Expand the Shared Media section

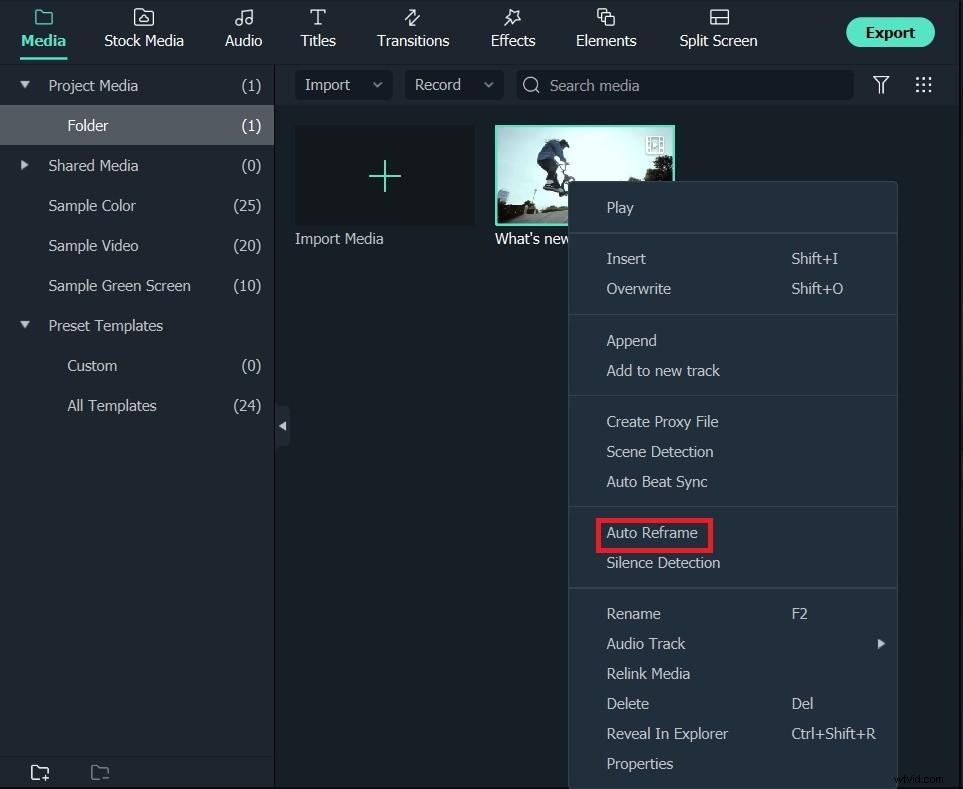[x=24, y=165]
